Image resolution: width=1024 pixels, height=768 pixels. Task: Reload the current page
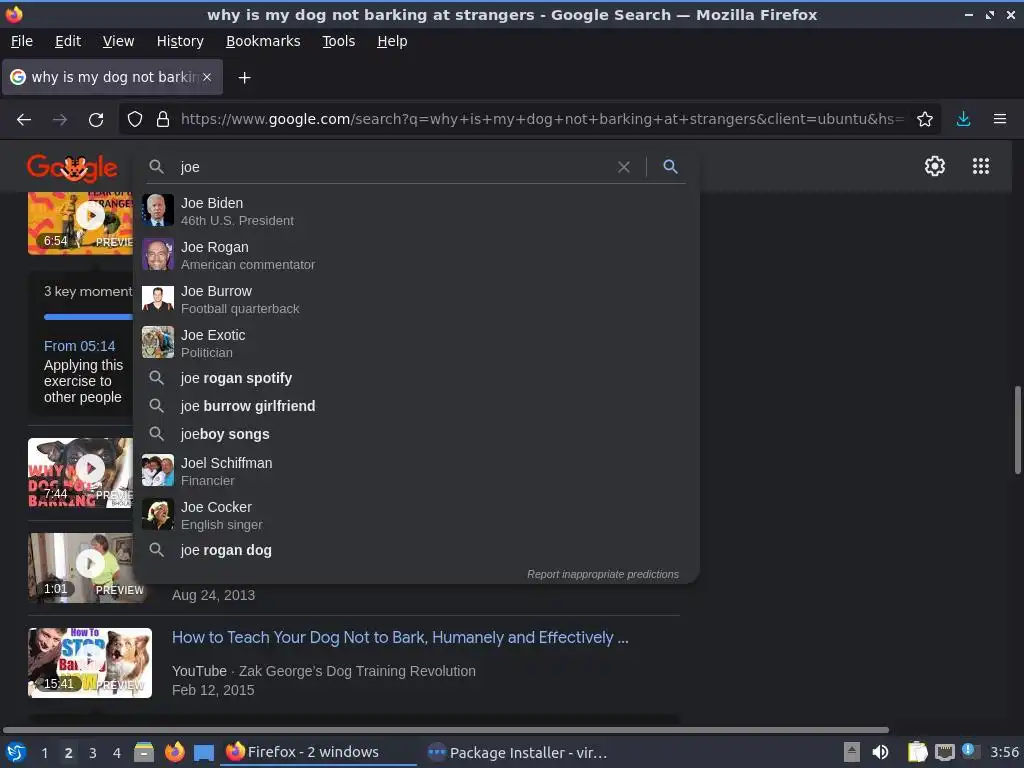click(x=96, y=120)
